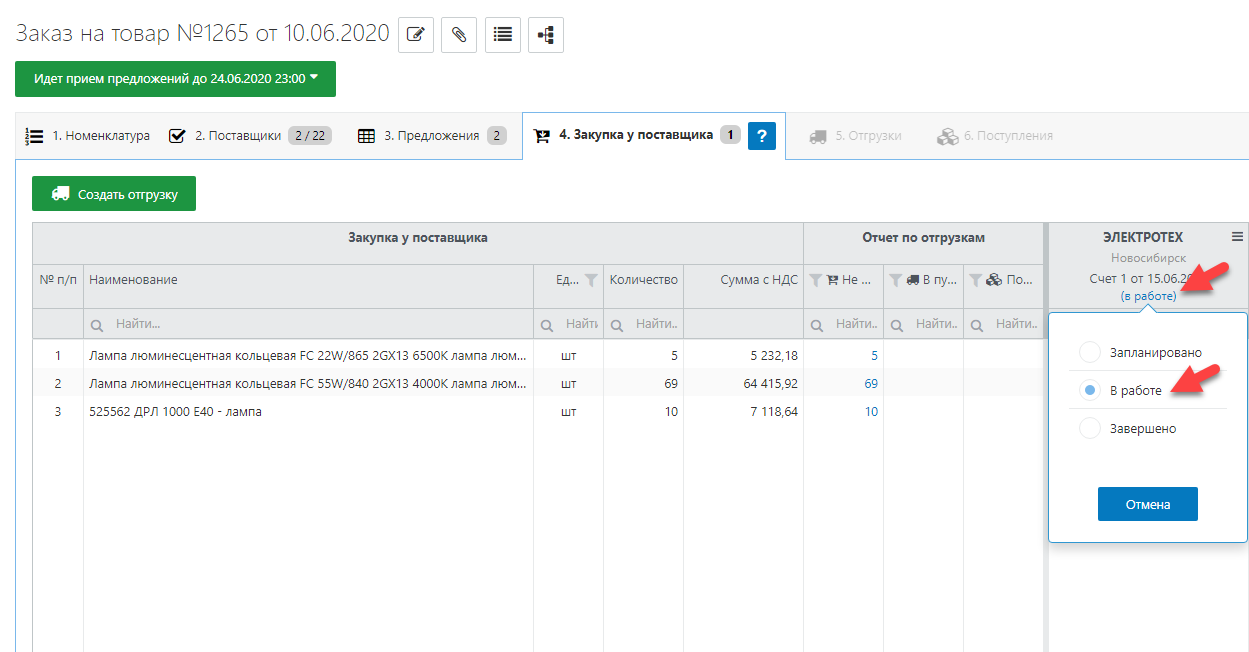Open the hierarchy tree icon
The width and height of the screenshot is (1249, 652).
coord(546,35)
